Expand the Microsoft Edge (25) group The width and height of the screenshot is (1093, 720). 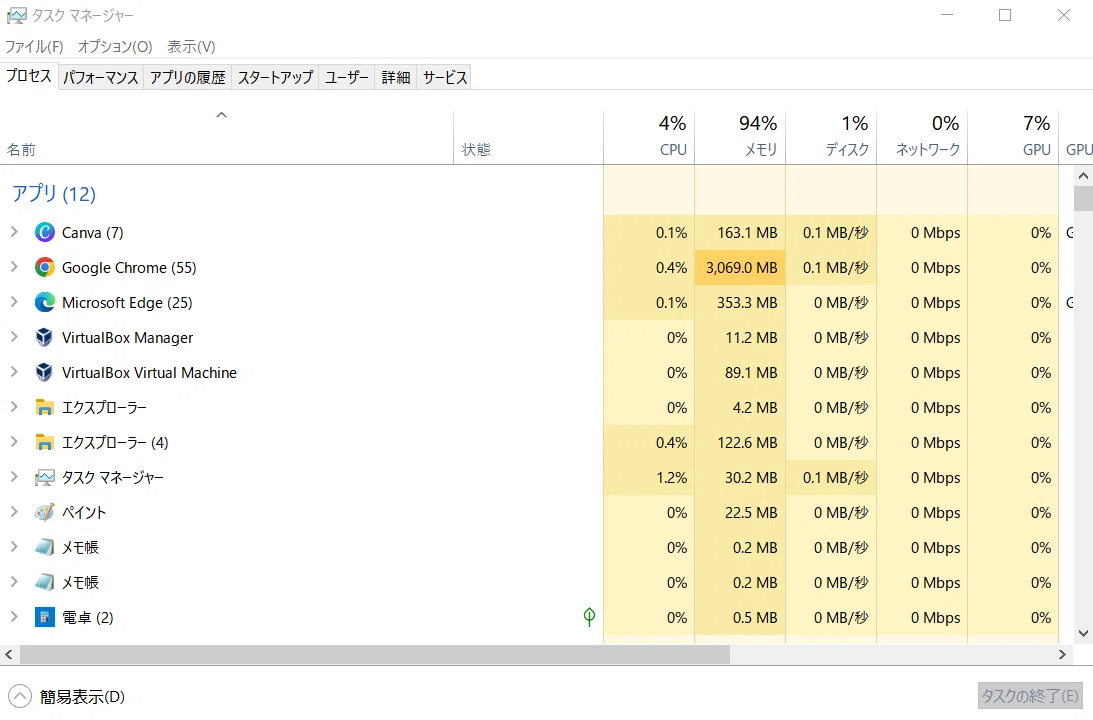14,302
